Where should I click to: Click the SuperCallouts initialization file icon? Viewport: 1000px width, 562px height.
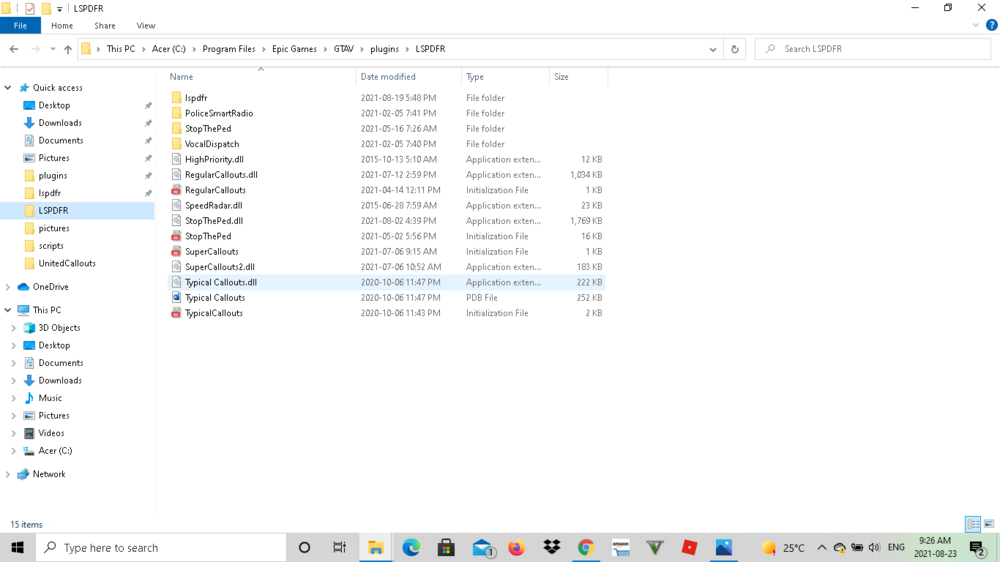point(177,251)
